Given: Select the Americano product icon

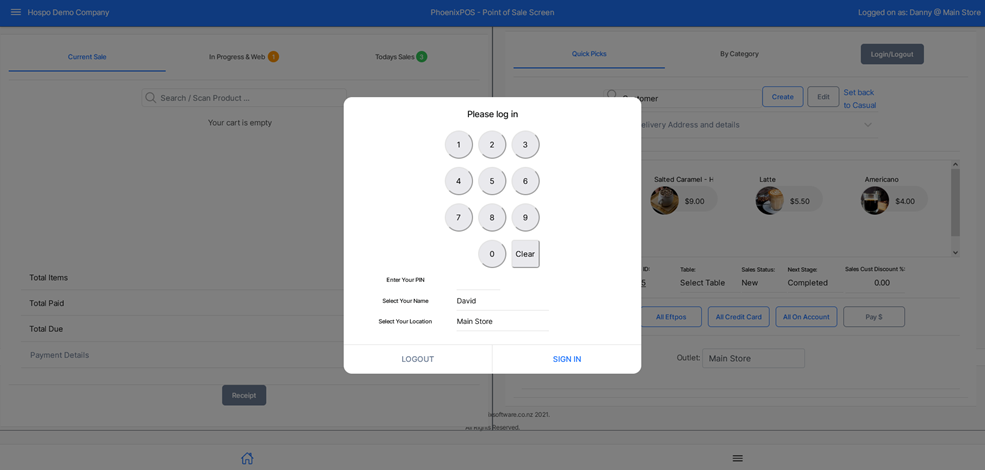Looking at the screenshot, I should pyautogui.click(x=875, y=200).
